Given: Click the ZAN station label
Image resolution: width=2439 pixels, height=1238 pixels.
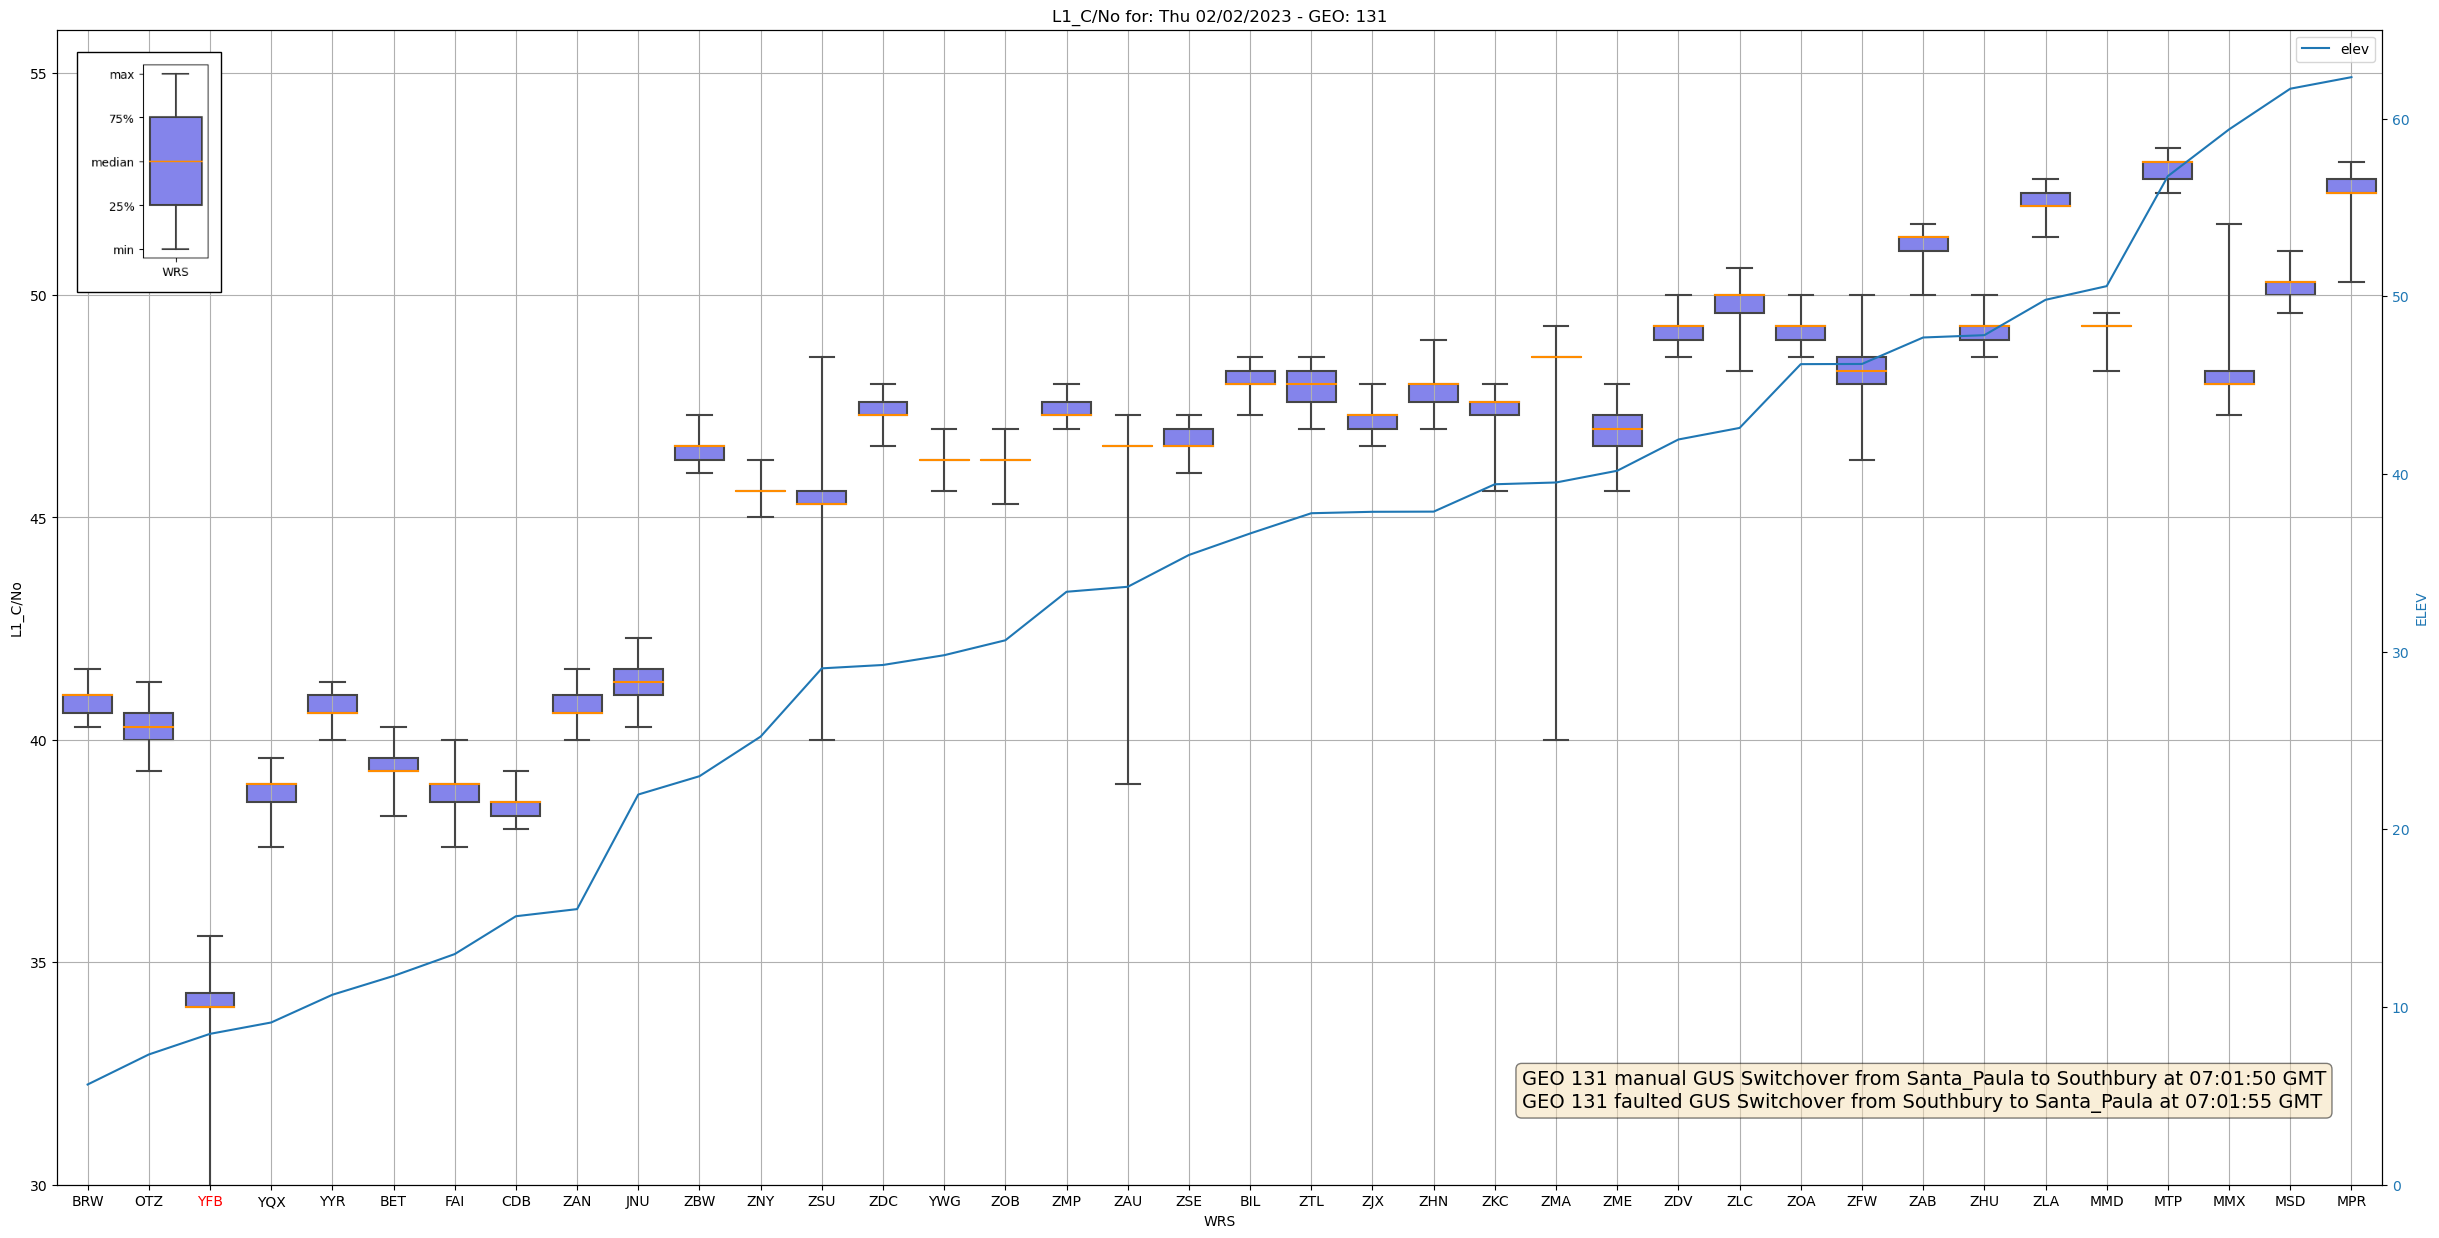Looking at the screenshot, I should pos(577,1201).
